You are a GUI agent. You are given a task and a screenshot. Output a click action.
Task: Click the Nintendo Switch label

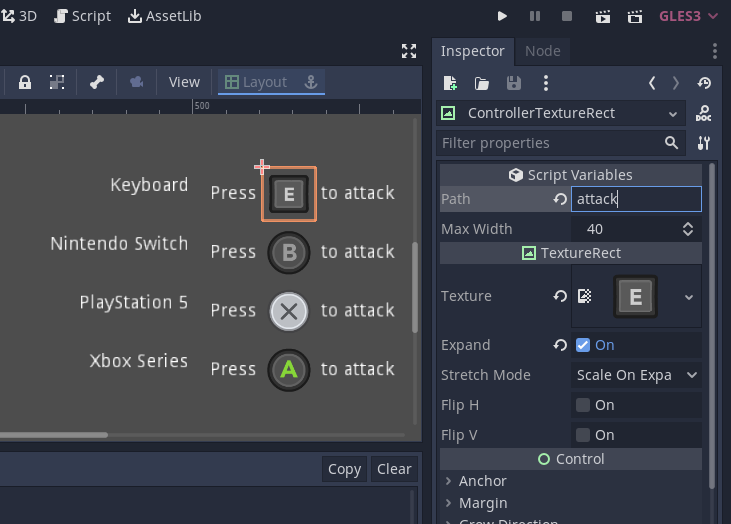(119, 243)
